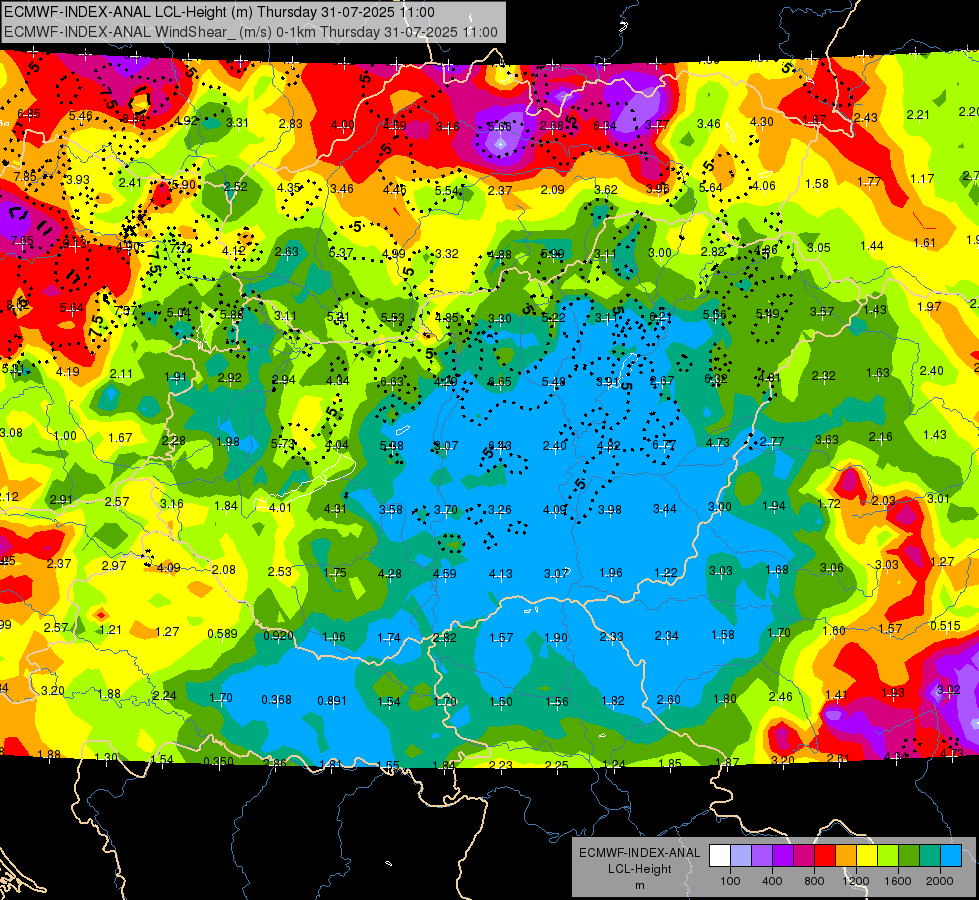Click the wind shear value 1.22

pyautogui.click(x=666, y=573)
